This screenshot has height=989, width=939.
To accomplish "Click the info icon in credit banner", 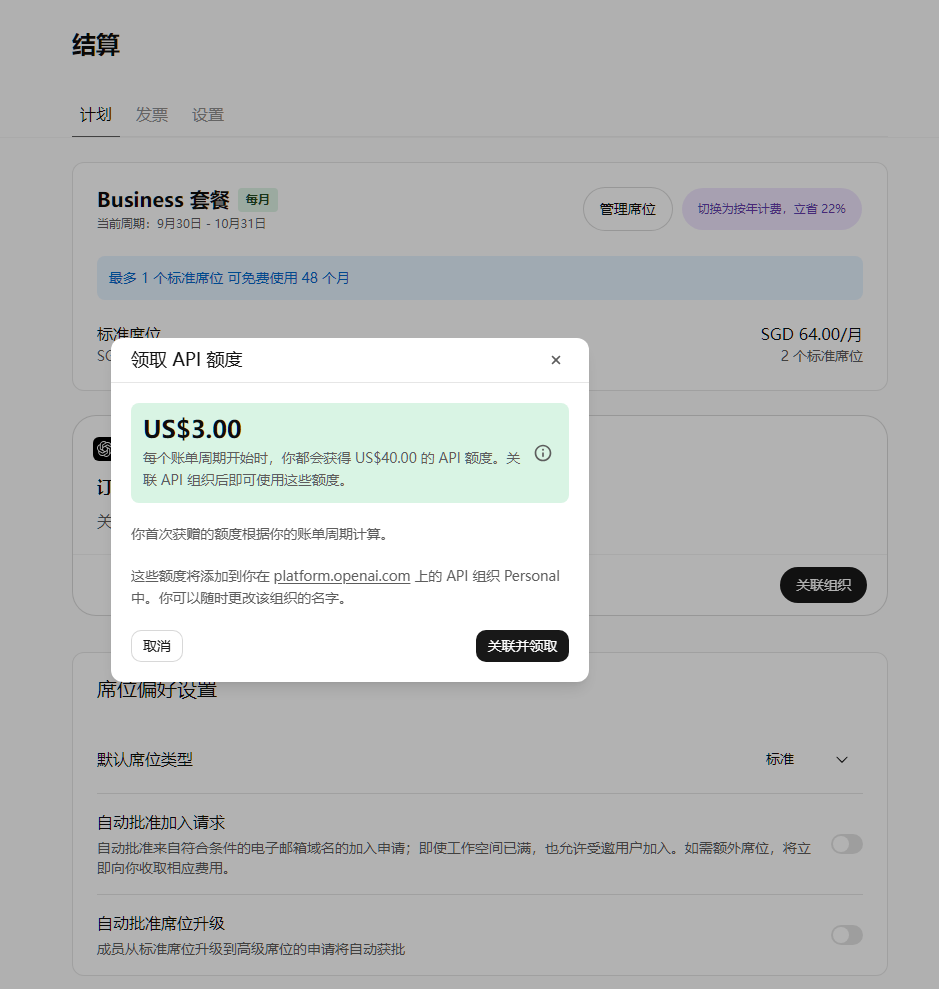I will pyautogui.click(x=543, y=453).
